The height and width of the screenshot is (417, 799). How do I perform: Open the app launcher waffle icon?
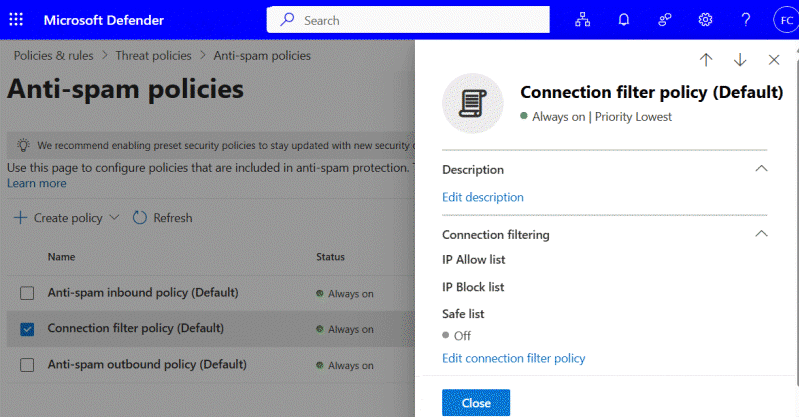16,20
